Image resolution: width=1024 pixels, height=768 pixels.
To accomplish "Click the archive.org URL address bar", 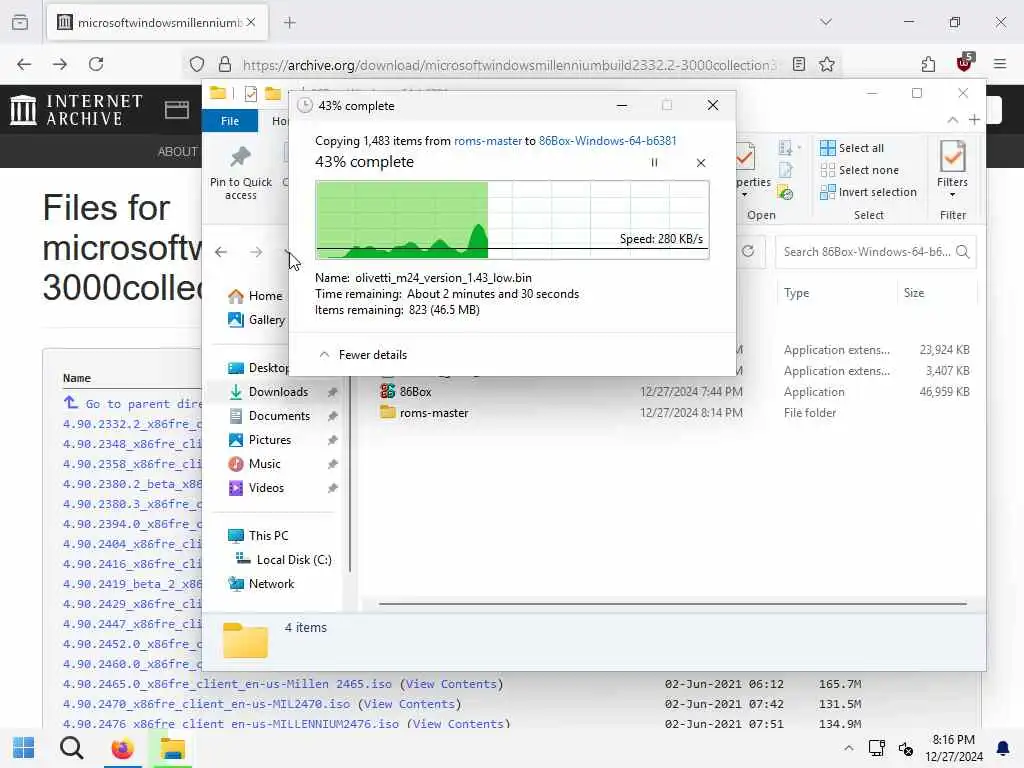I will pyautogui.click(x=509, y=65).
